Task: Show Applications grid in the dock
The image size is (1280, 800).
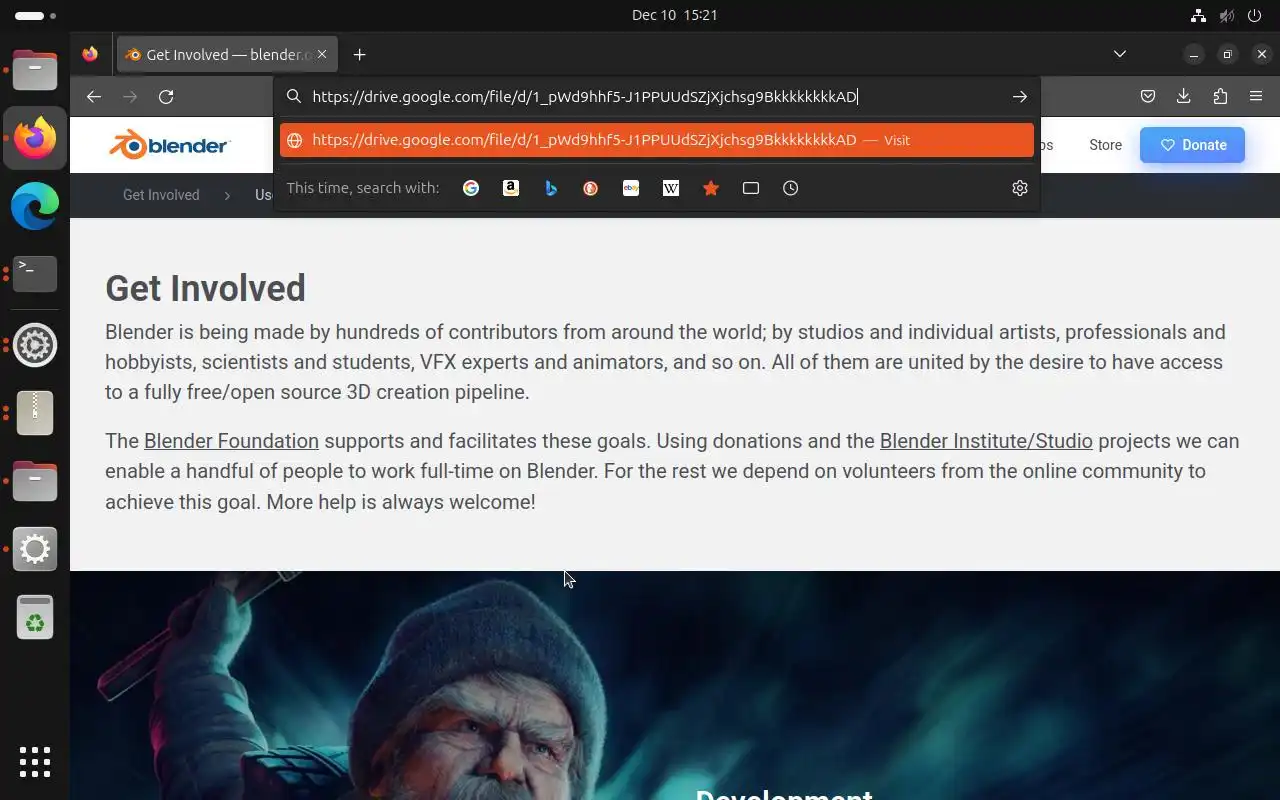Action: tap(35, 761)
